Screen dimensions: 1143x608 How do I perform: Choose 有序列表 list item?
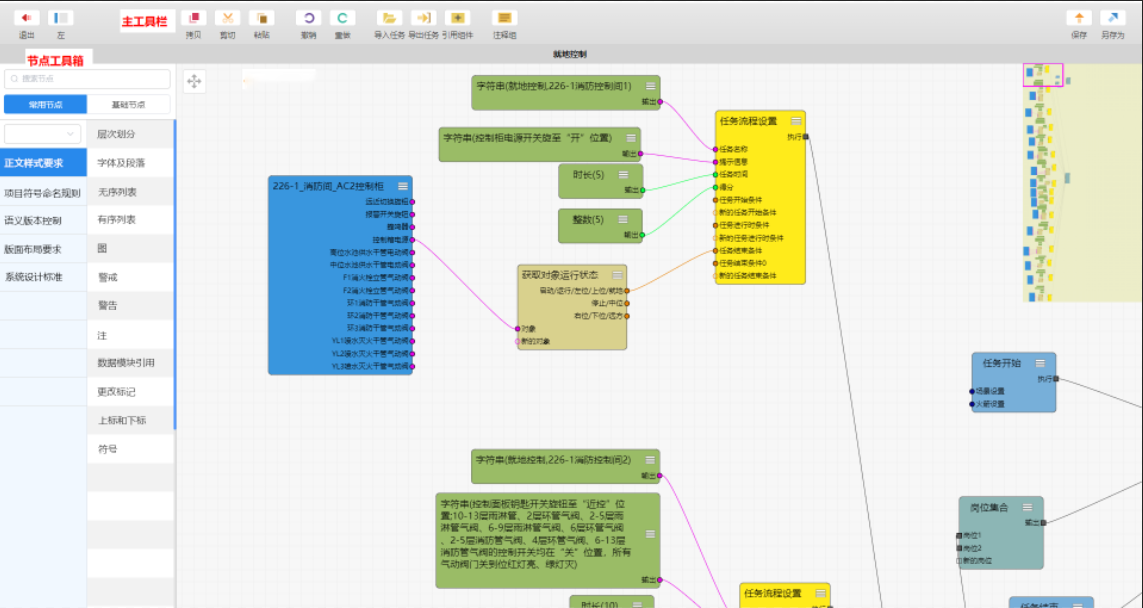130,220
